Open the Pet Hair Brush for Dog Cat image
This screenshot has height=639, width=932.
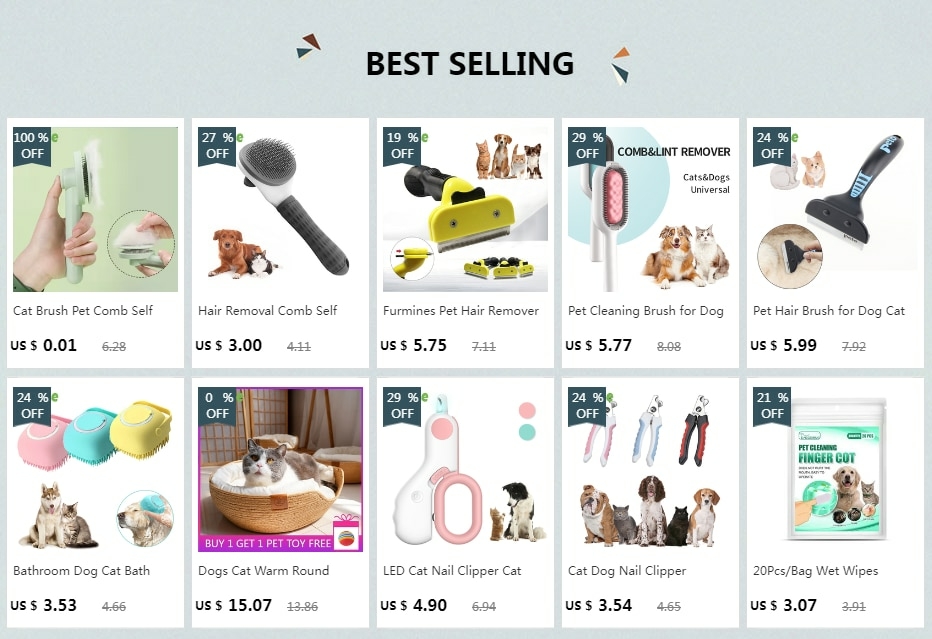[835, 209]
